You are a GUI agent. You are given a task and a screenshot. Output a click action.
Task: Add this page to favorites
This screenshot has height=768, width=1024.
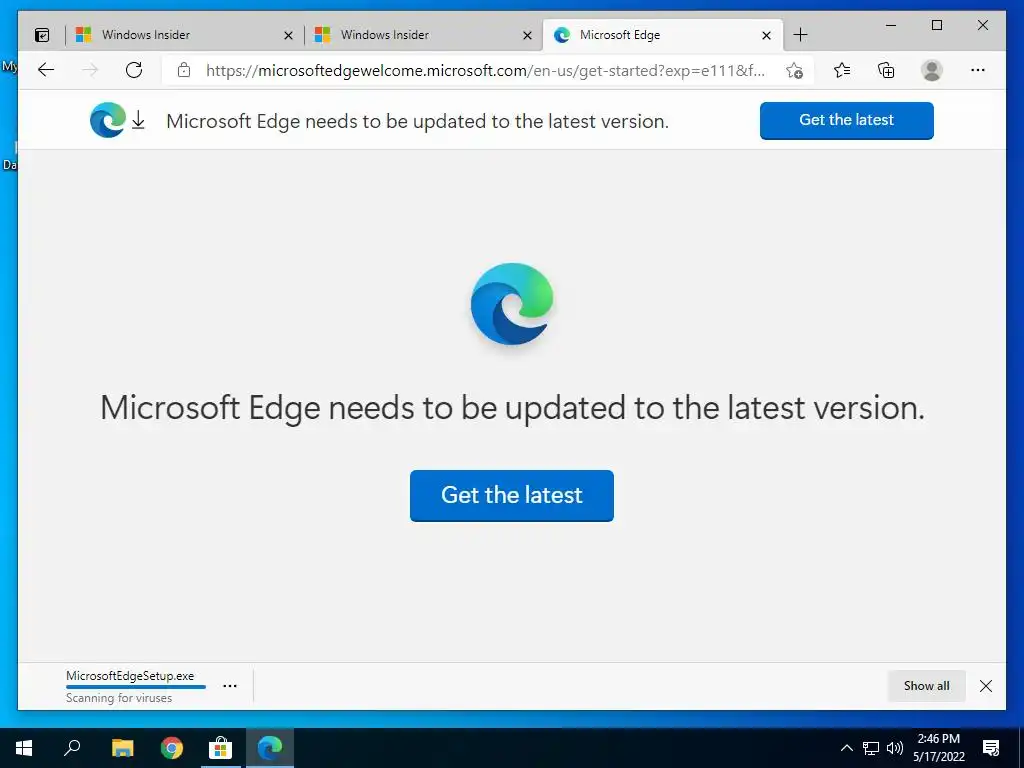coord(794,71)
